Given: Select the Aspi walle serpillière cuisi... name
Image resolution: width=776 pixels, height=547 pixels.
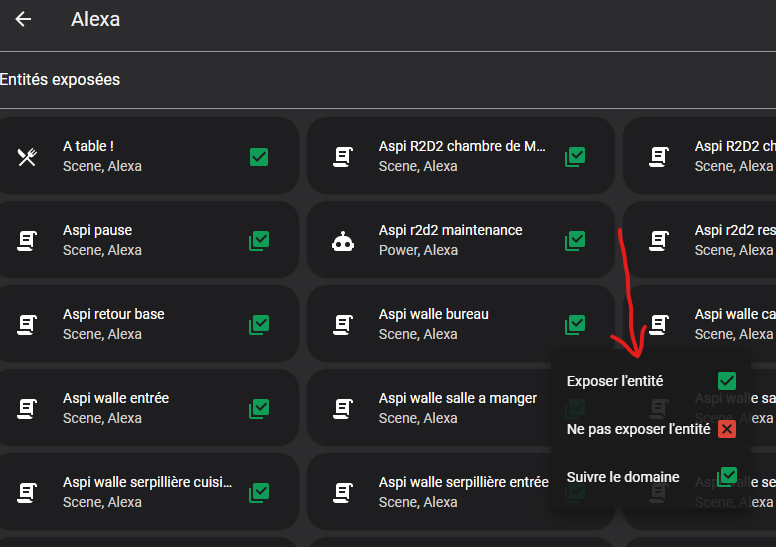Looking at the screenshot, I should tap(147, 482).
